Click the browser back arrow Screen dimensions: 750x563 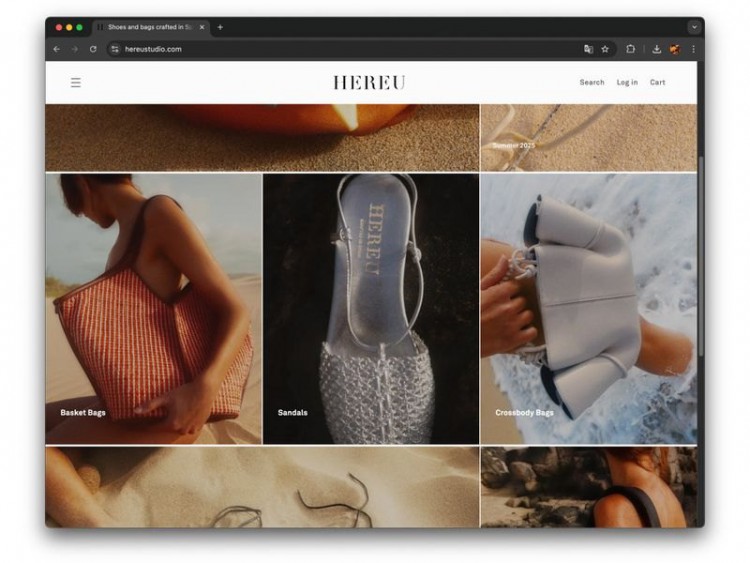[x=56, y=49]
